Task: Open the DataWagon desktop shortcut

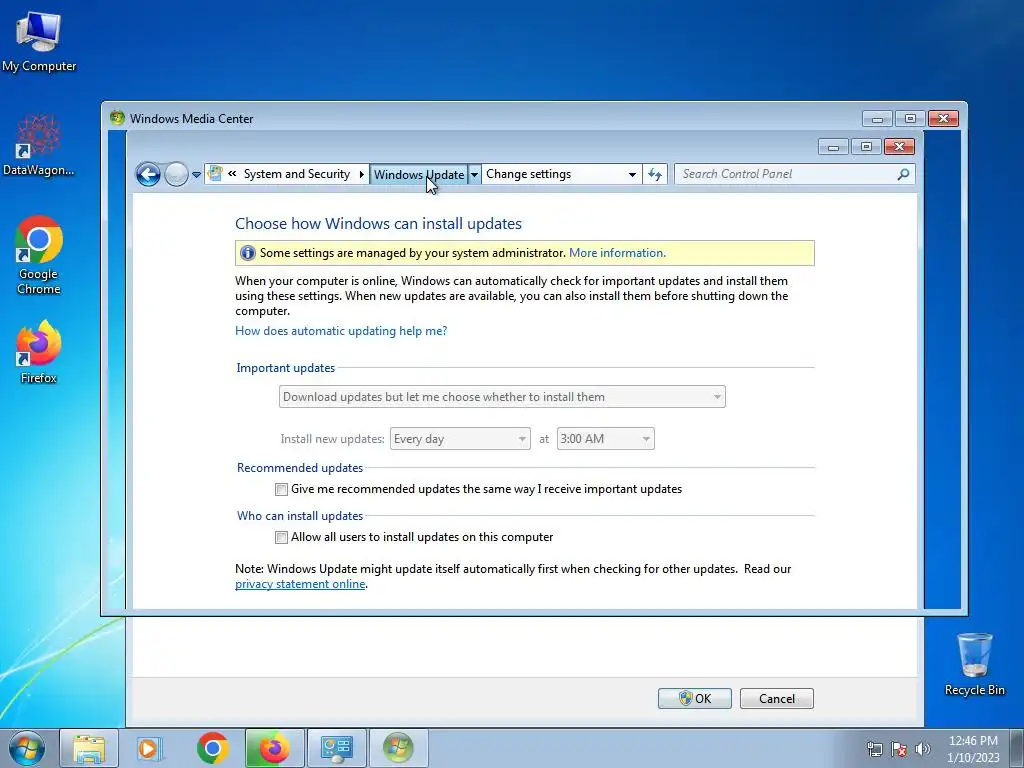Action: [39, 145]
